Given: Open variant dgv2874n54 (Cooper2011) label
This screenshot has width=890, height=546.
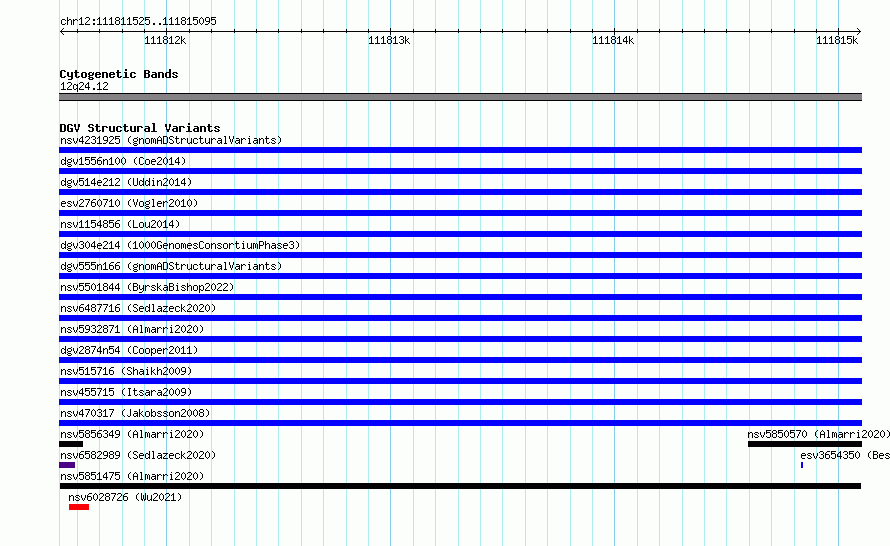Looking at the screenshot, I should (x=129, y=350).
